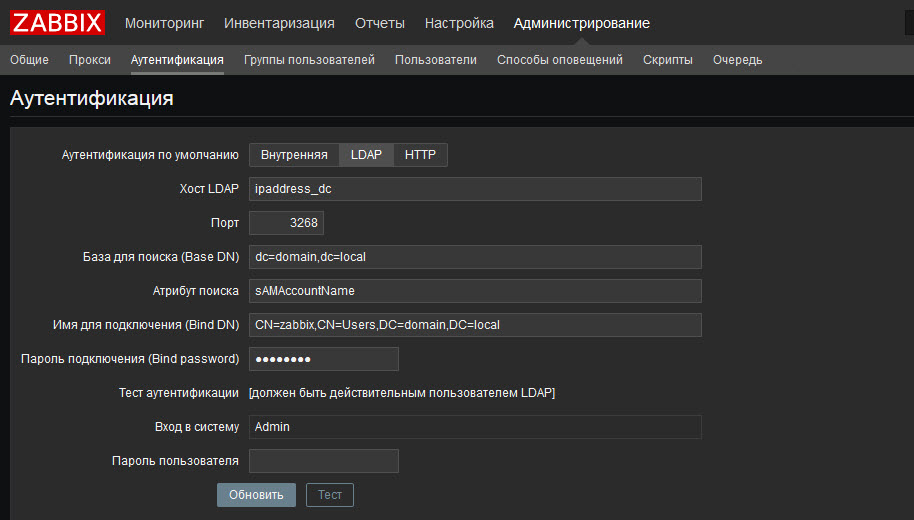Select HTTP authentication option
Viewport: 914px width, 520px height.
pos(420,155)
